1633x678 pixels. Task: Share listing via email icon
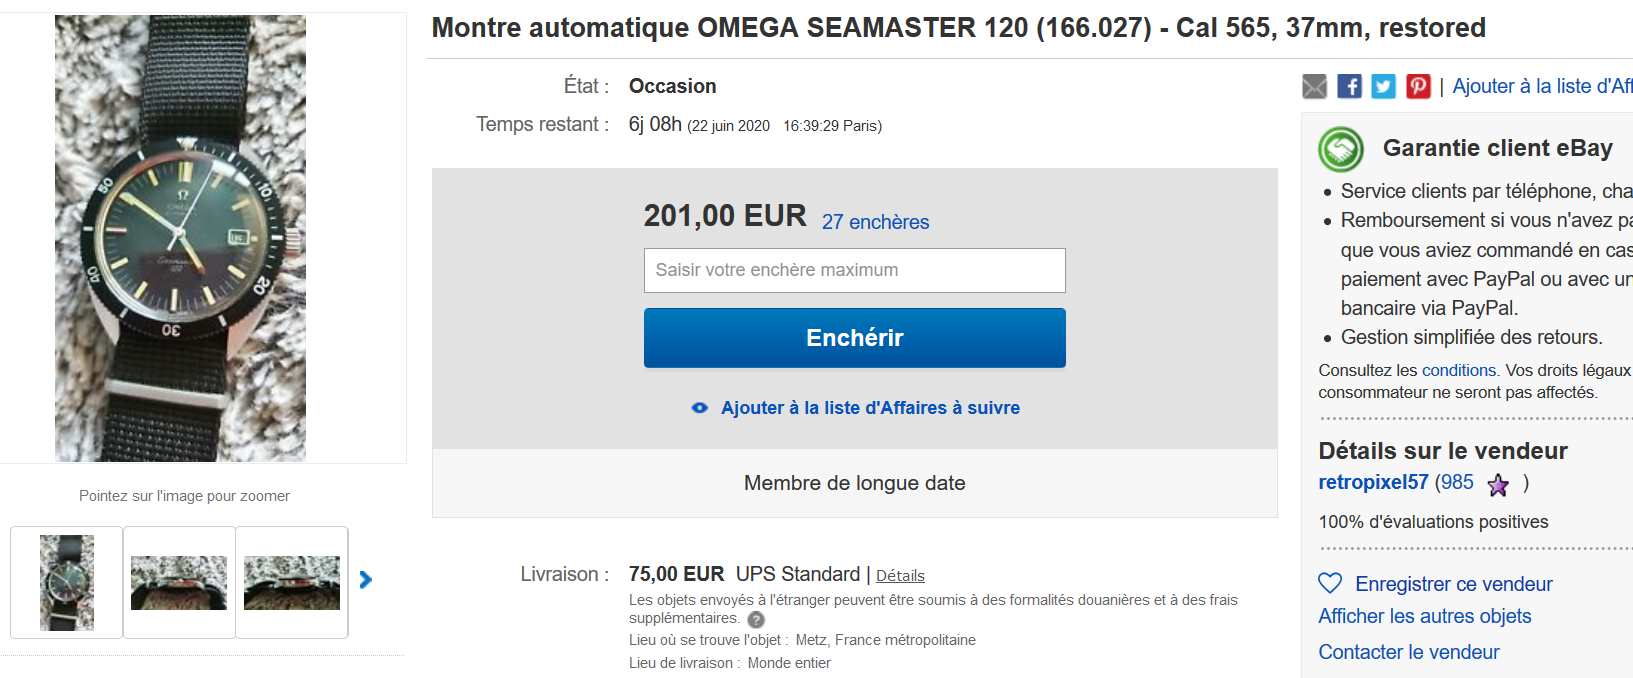pos(1314,87)
